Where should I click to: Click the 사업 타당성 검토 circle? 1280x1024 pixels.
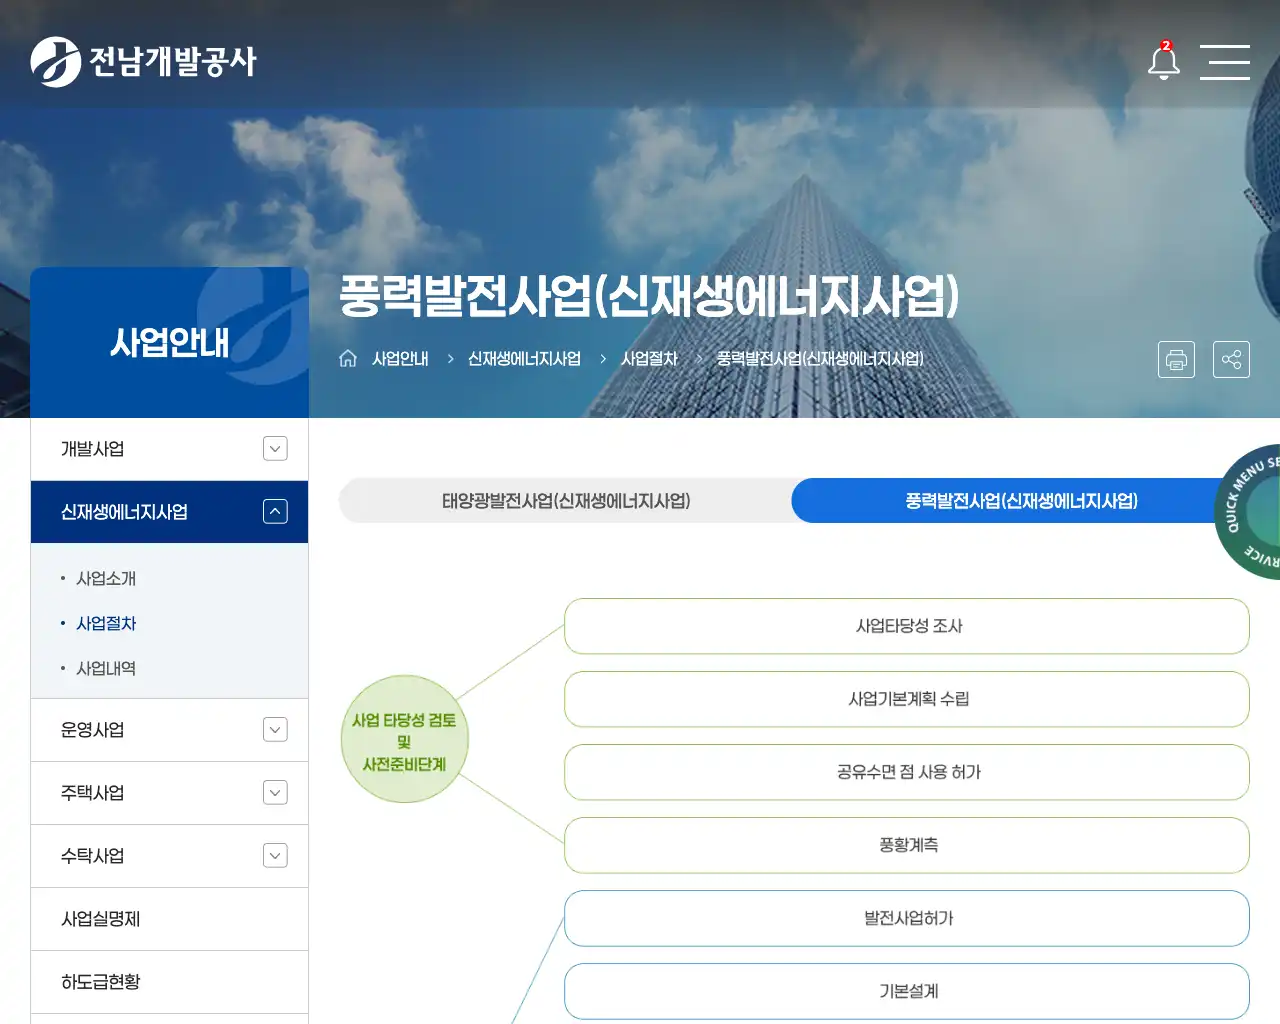[404, 741]
